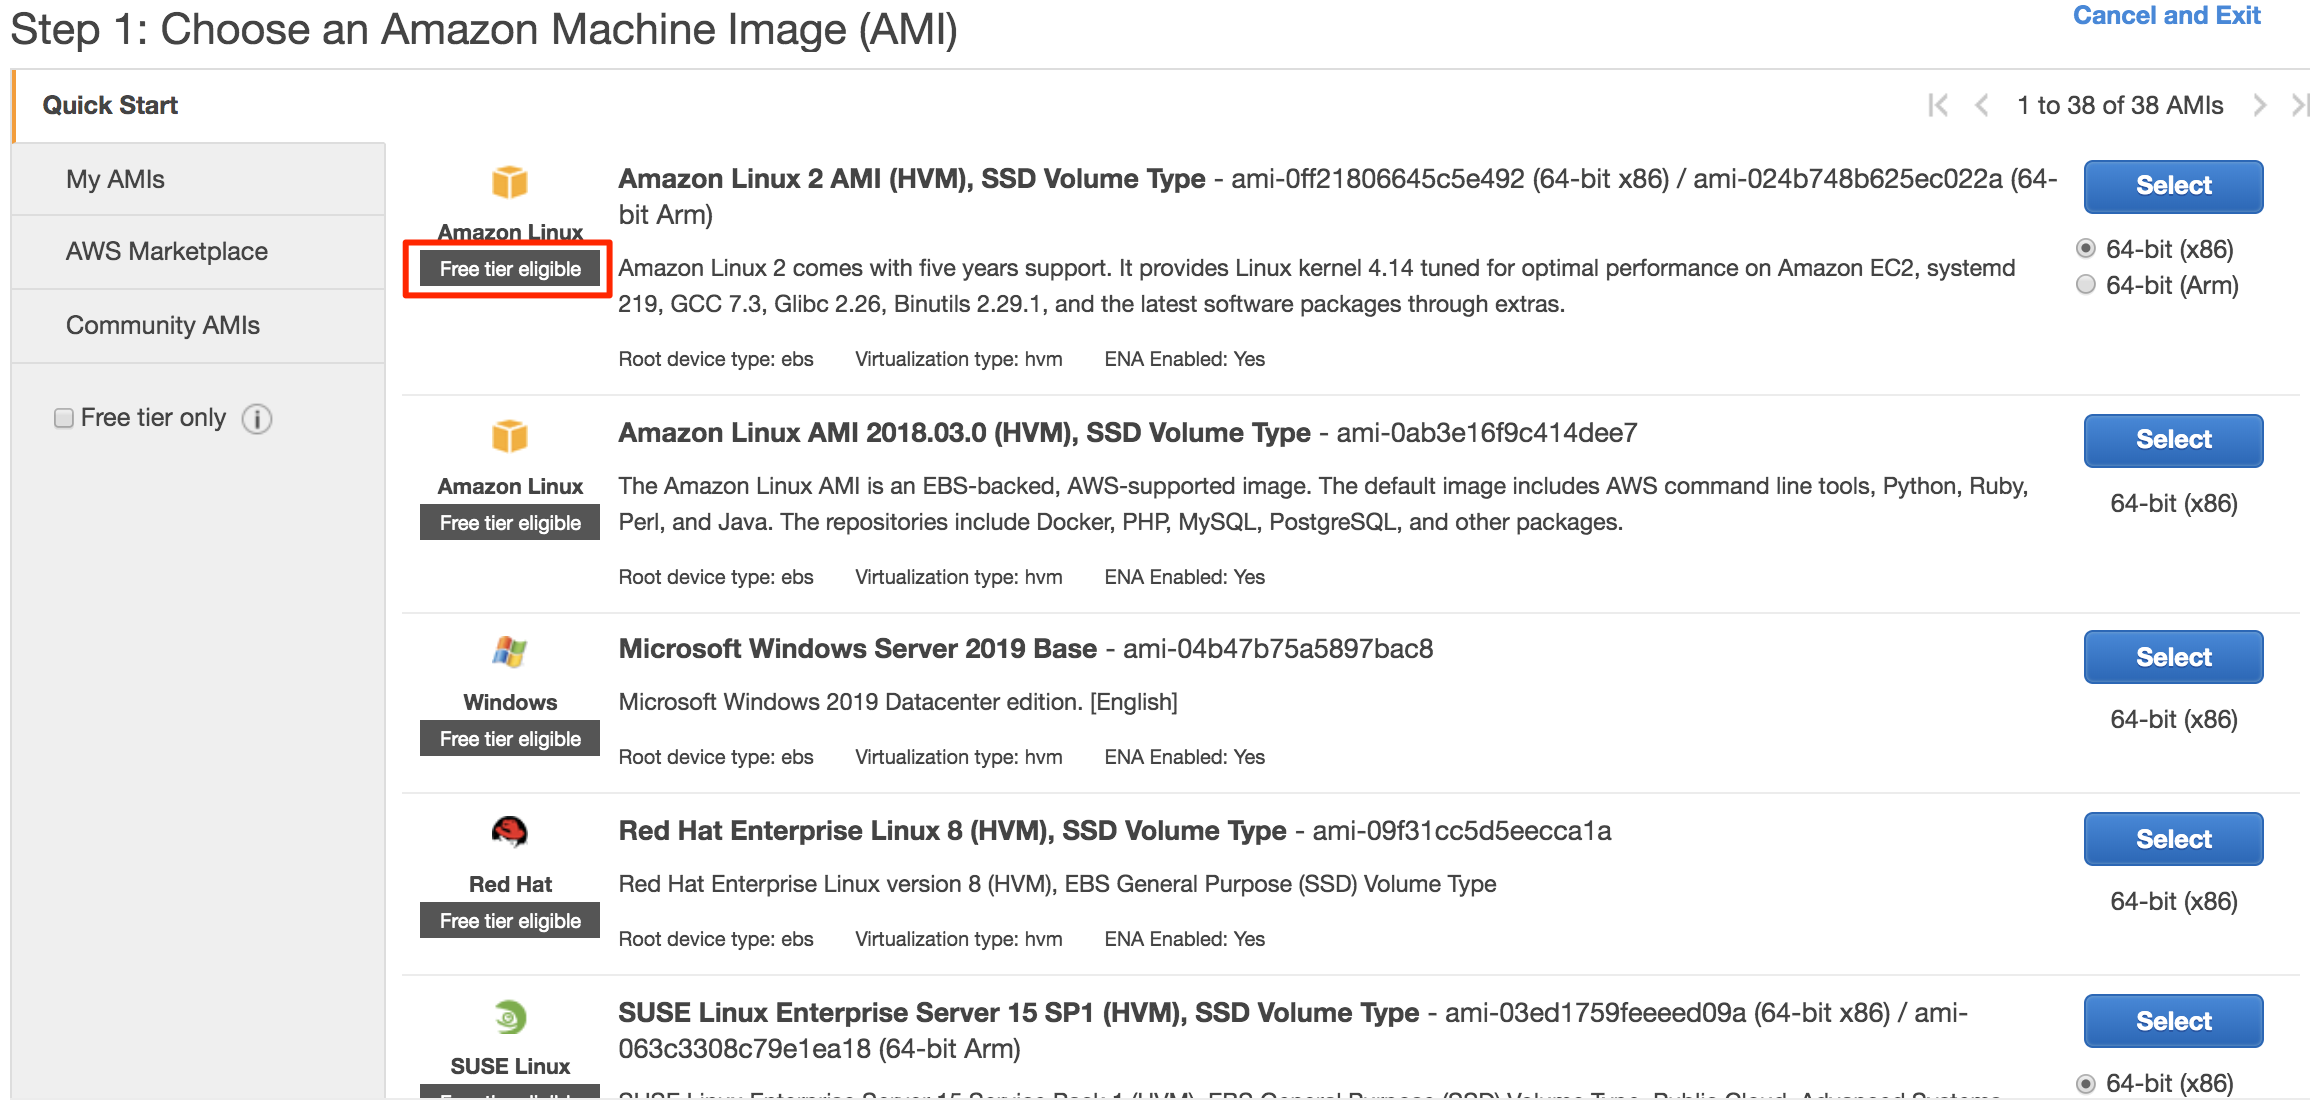
Task: Select SUSE Linux Enterprise Server 15 SP1
Action: (x=2173, y=1021)
